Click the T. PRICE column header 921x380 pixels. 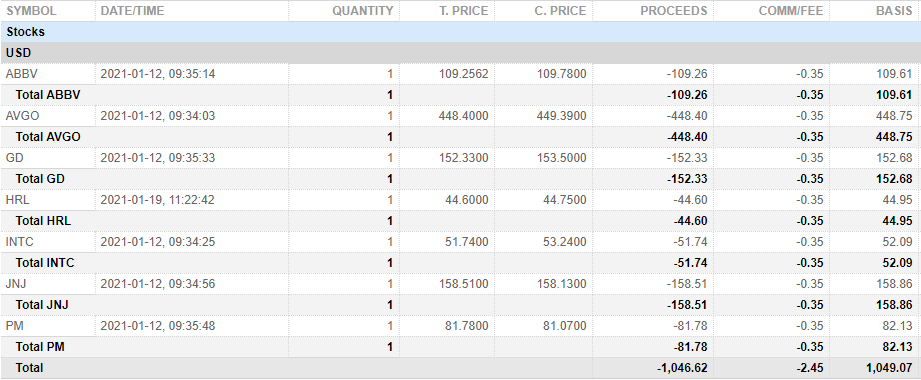[x=464, y=11]
